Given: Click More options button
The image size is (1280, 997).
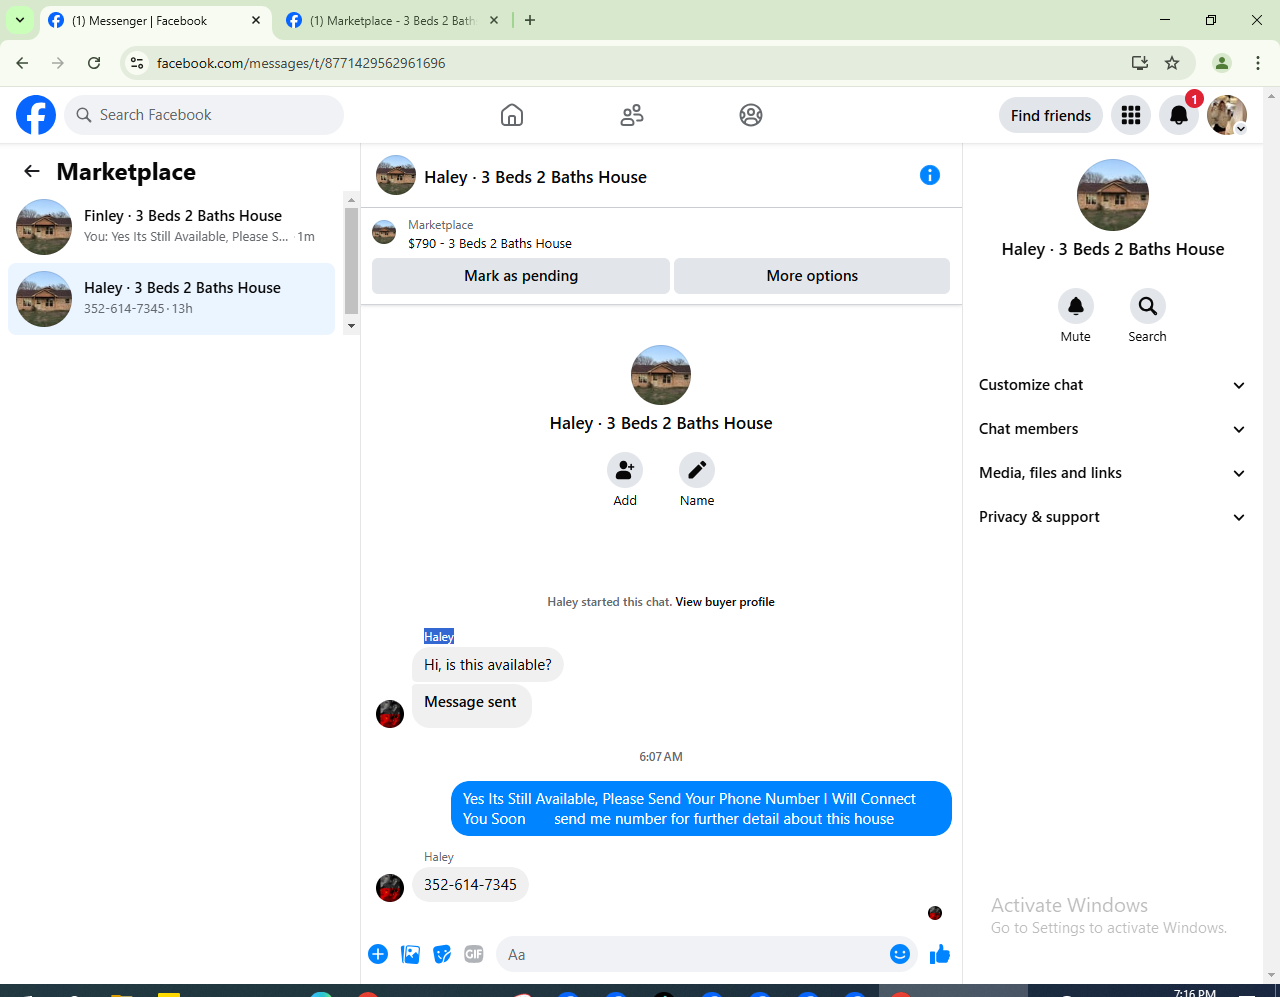Looking at the screenshot, I should coord(812,276).
